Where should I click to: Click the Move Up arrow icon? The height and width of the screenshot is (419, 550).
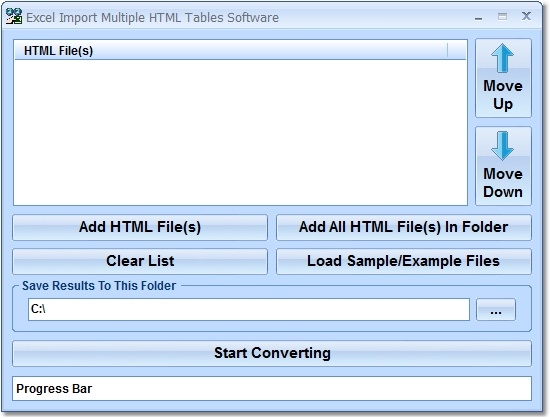503,58
